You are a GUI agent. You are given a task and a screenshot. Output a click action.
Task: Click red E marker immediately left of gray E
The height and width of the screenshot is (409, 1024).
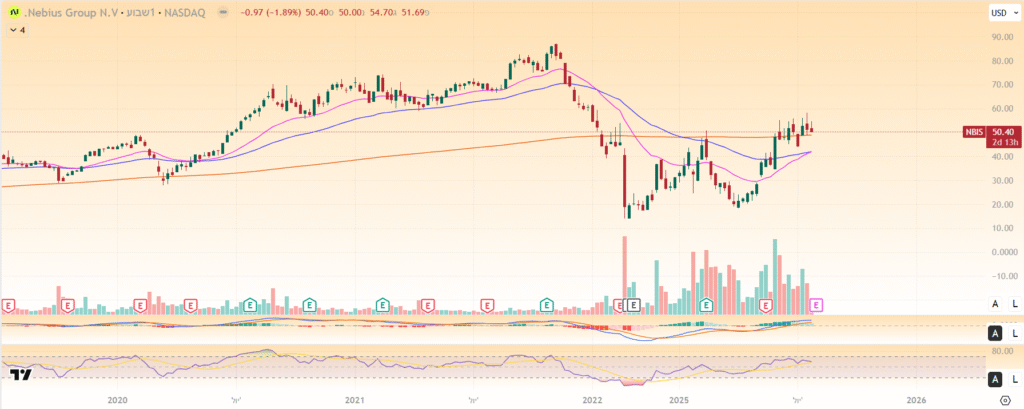619,304
